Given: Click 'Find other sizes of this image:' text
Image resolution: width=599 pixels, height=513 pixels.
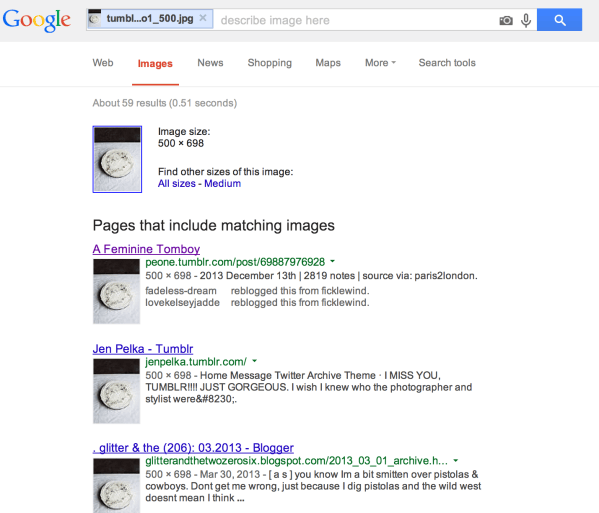Looking at the screenshot, I should coord(226,172).
